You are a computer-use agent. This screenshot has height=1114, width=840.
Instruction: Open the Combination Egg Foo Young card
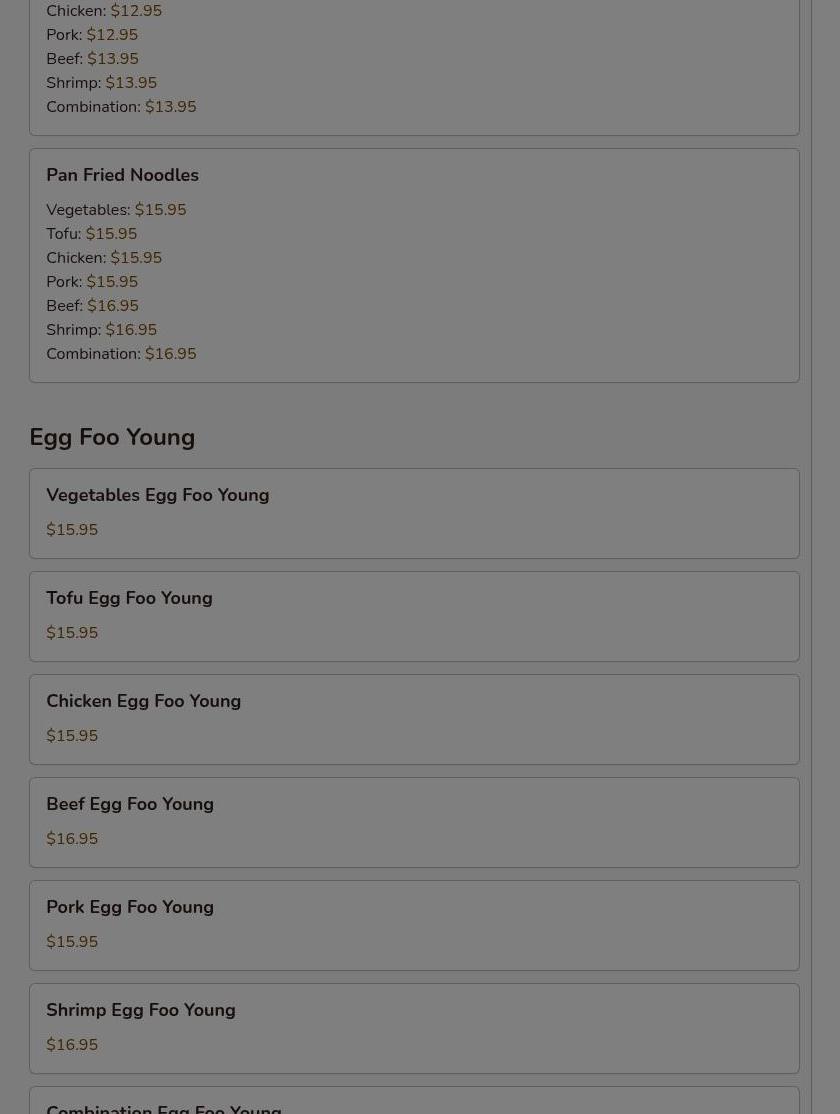tap(414, 1101)
